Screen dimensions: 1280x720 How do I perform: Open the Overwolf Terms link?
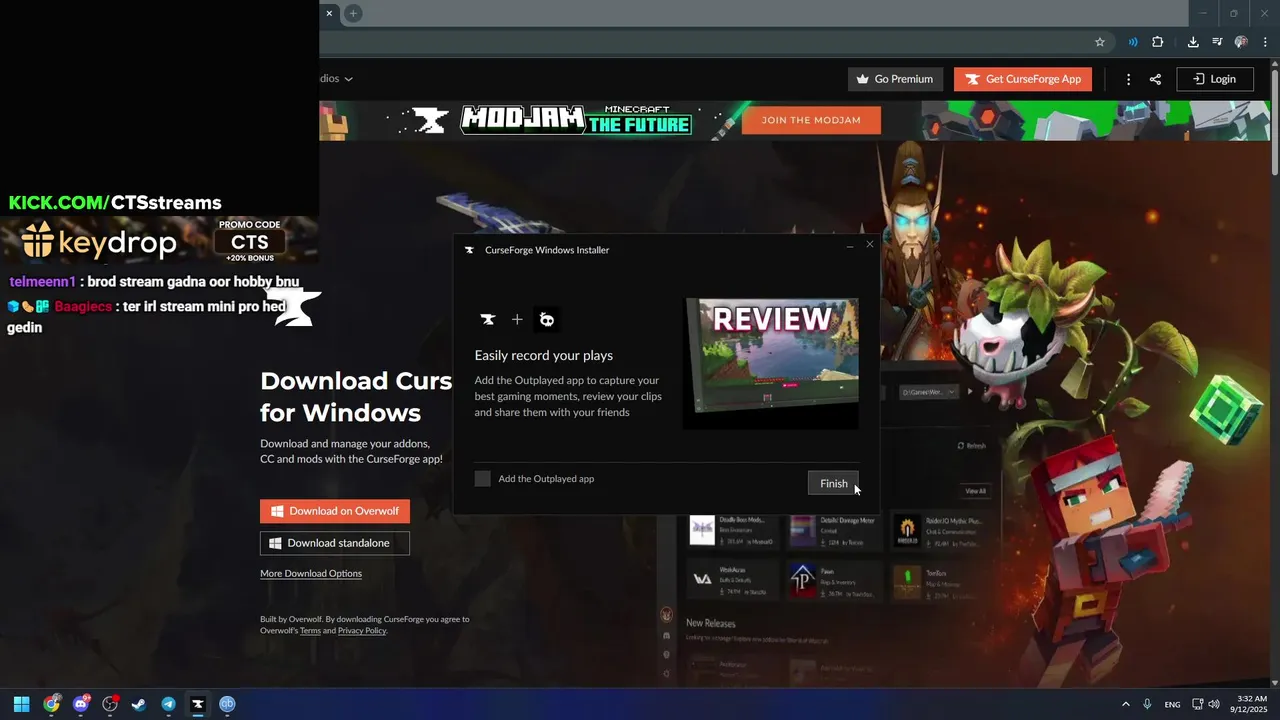310,631
